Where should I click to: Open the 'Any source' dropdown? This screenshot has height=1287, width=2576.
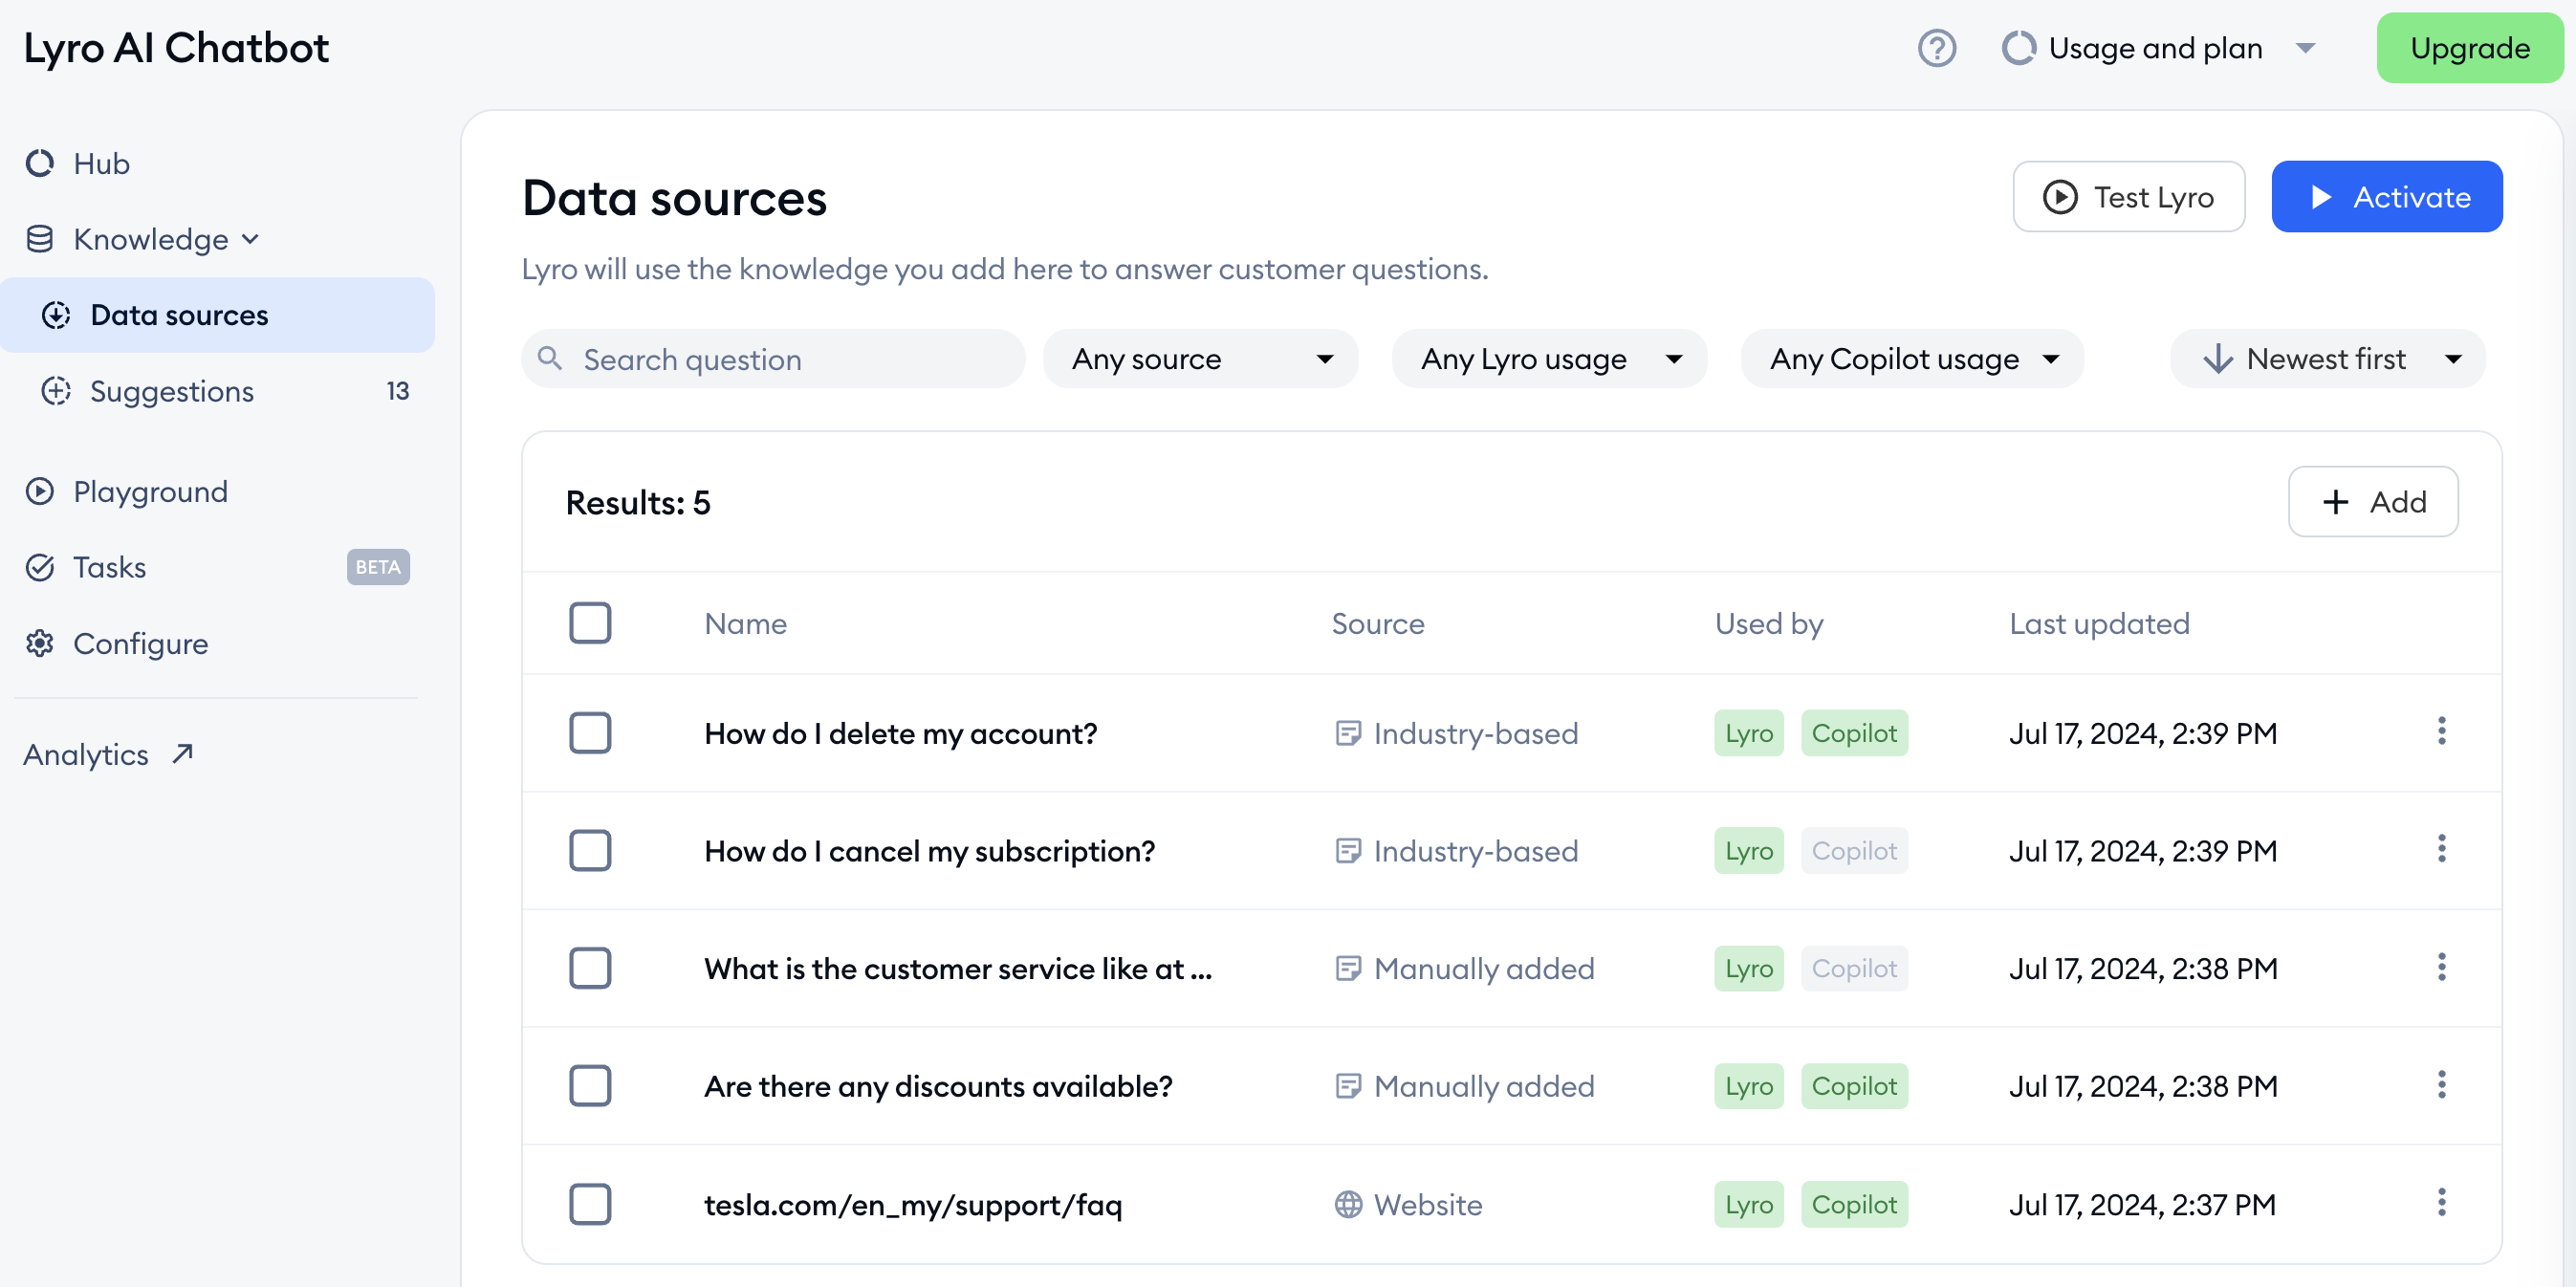[x=1200, y=359]
